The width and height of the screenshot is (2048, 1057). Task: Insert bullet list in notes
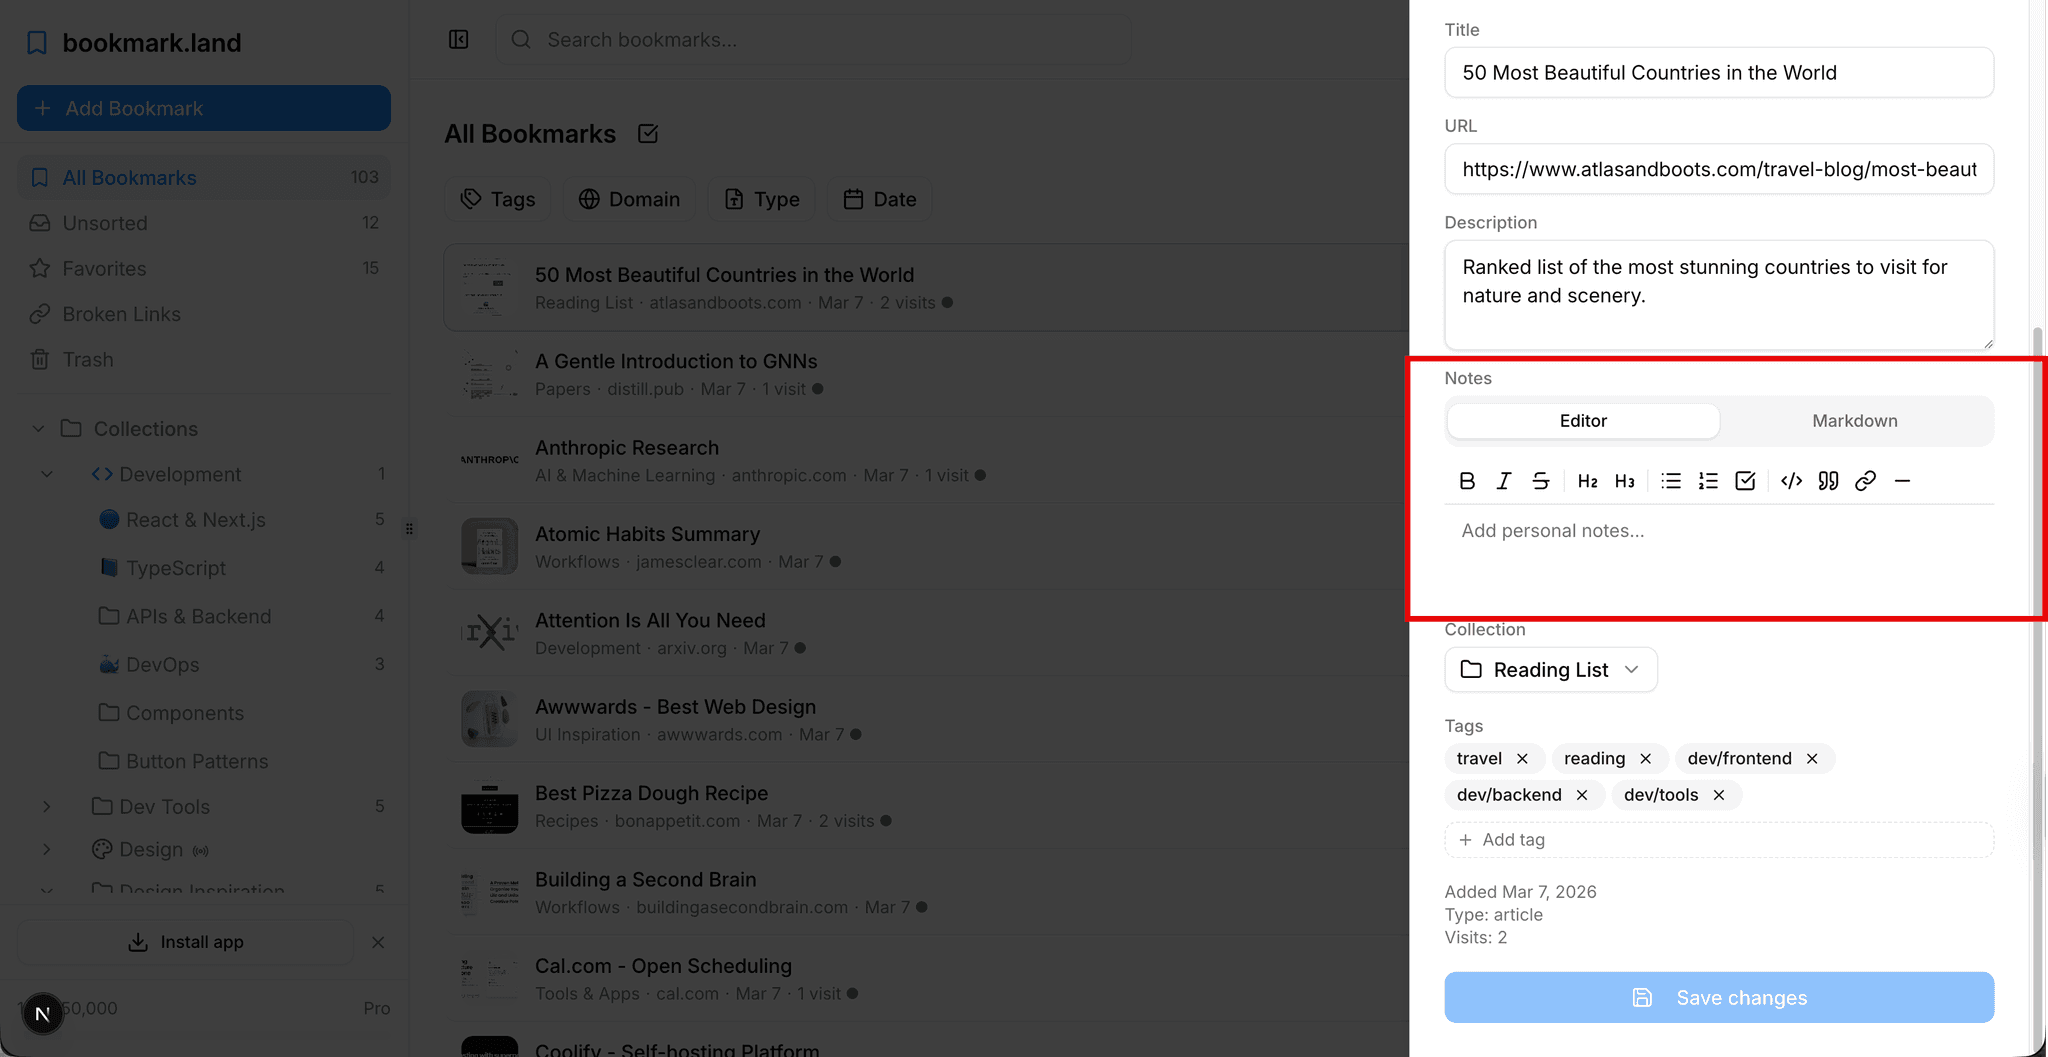1671,481
